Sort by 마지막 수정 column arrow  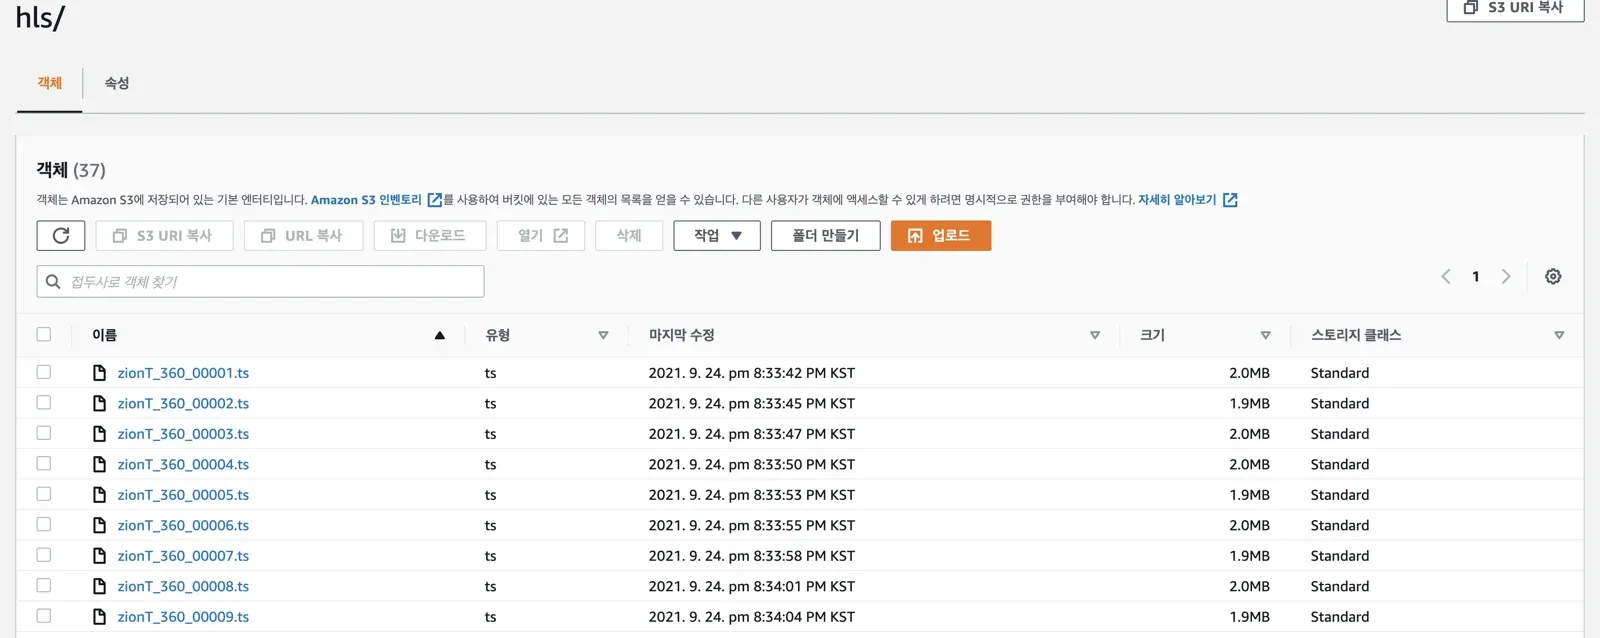[1095, 335]
